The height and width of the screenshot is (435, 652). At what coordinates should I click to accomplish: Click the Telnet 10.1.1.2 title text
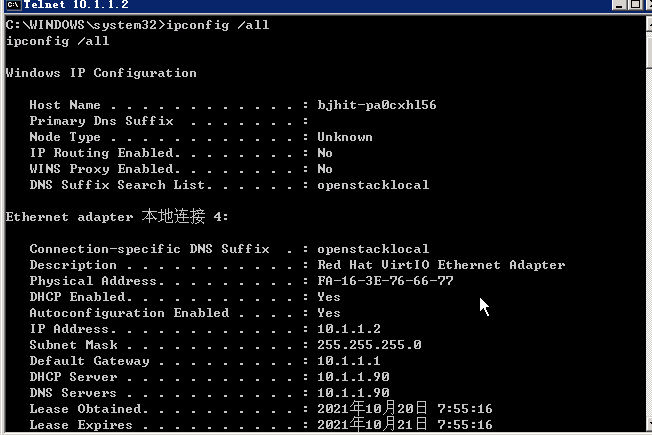click(x=76, y=5)
